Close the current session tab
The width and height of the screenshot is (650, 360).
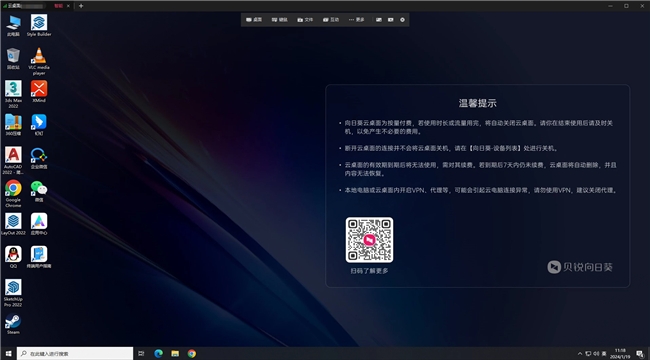[68, 6]
